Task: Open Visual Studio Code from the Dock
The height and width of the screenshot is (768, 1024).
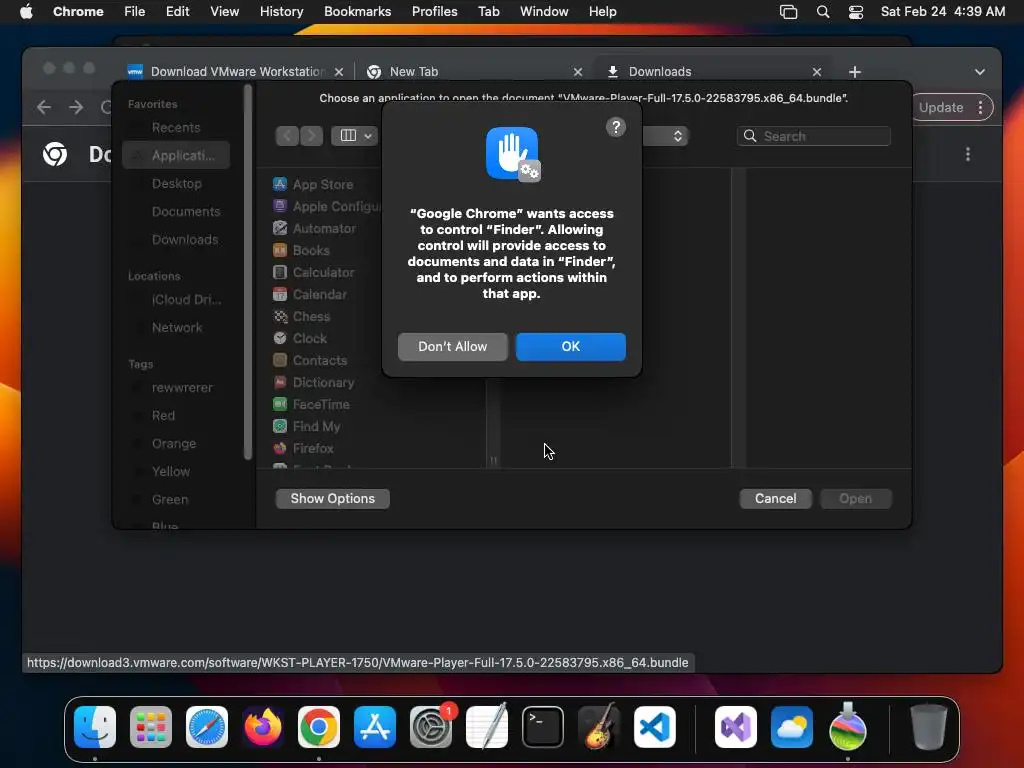Action: pyautogui.click(x=654, y=727)
